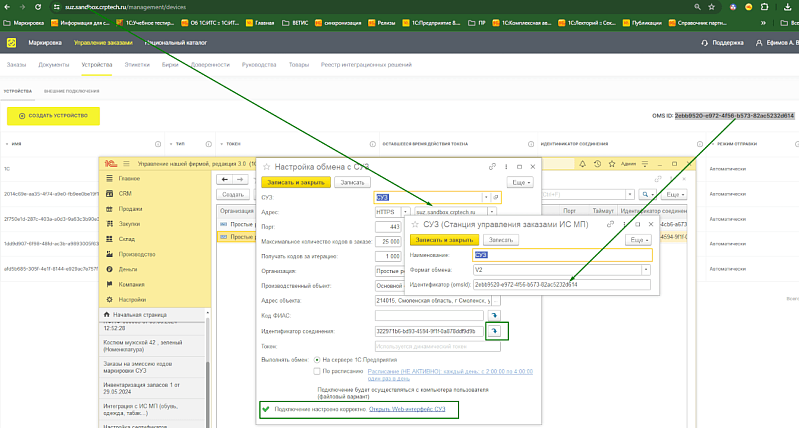Navigate forward arrow in 1C list form
The height and width of the screenshot is (428, 799).
point(240,179)
